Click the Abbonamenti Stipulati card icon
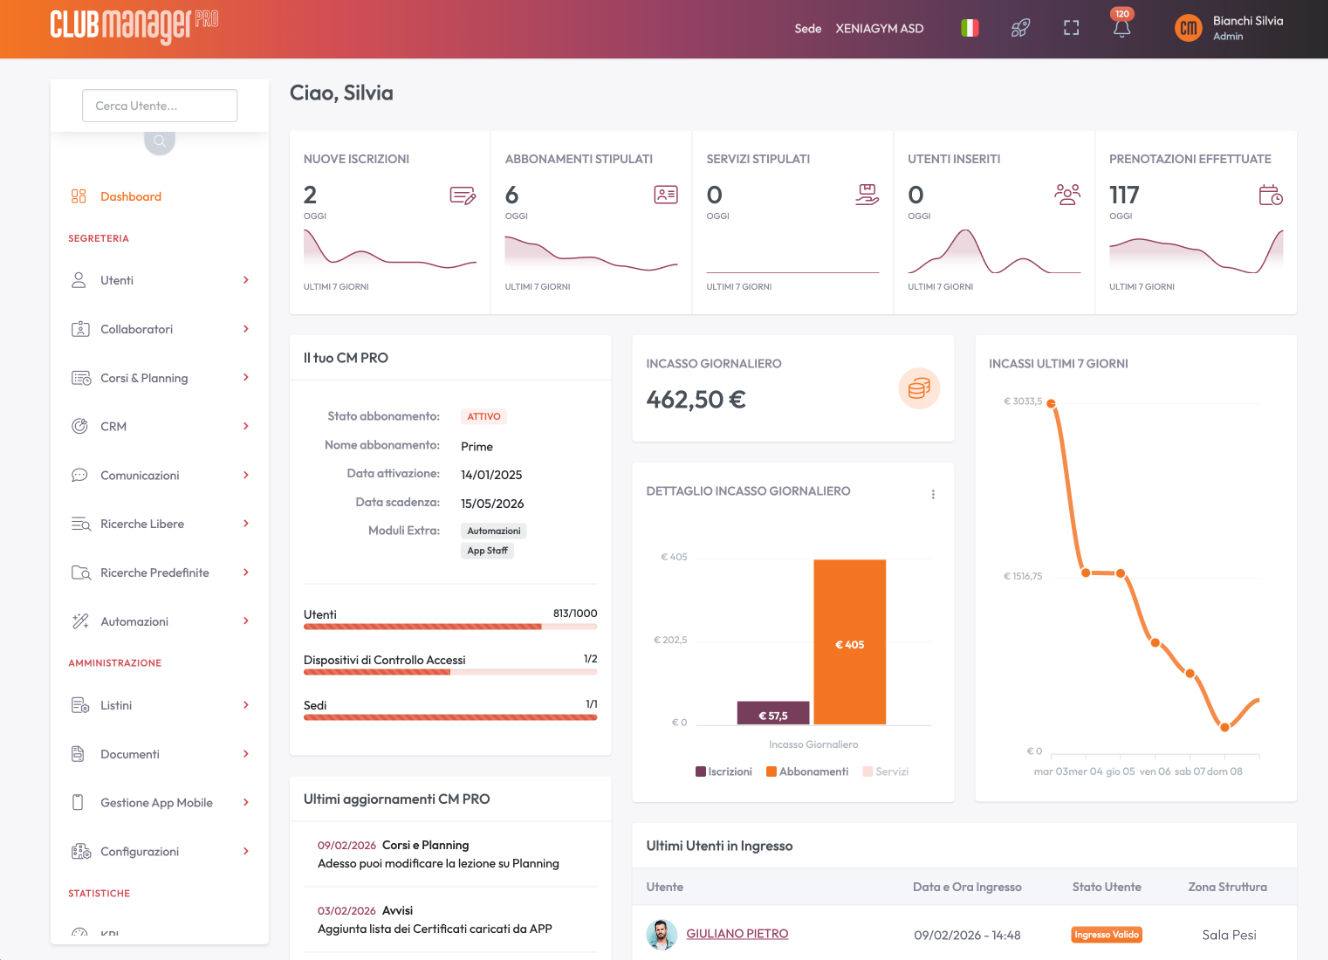Screen dimensions: 1328x960 (666, 194)
